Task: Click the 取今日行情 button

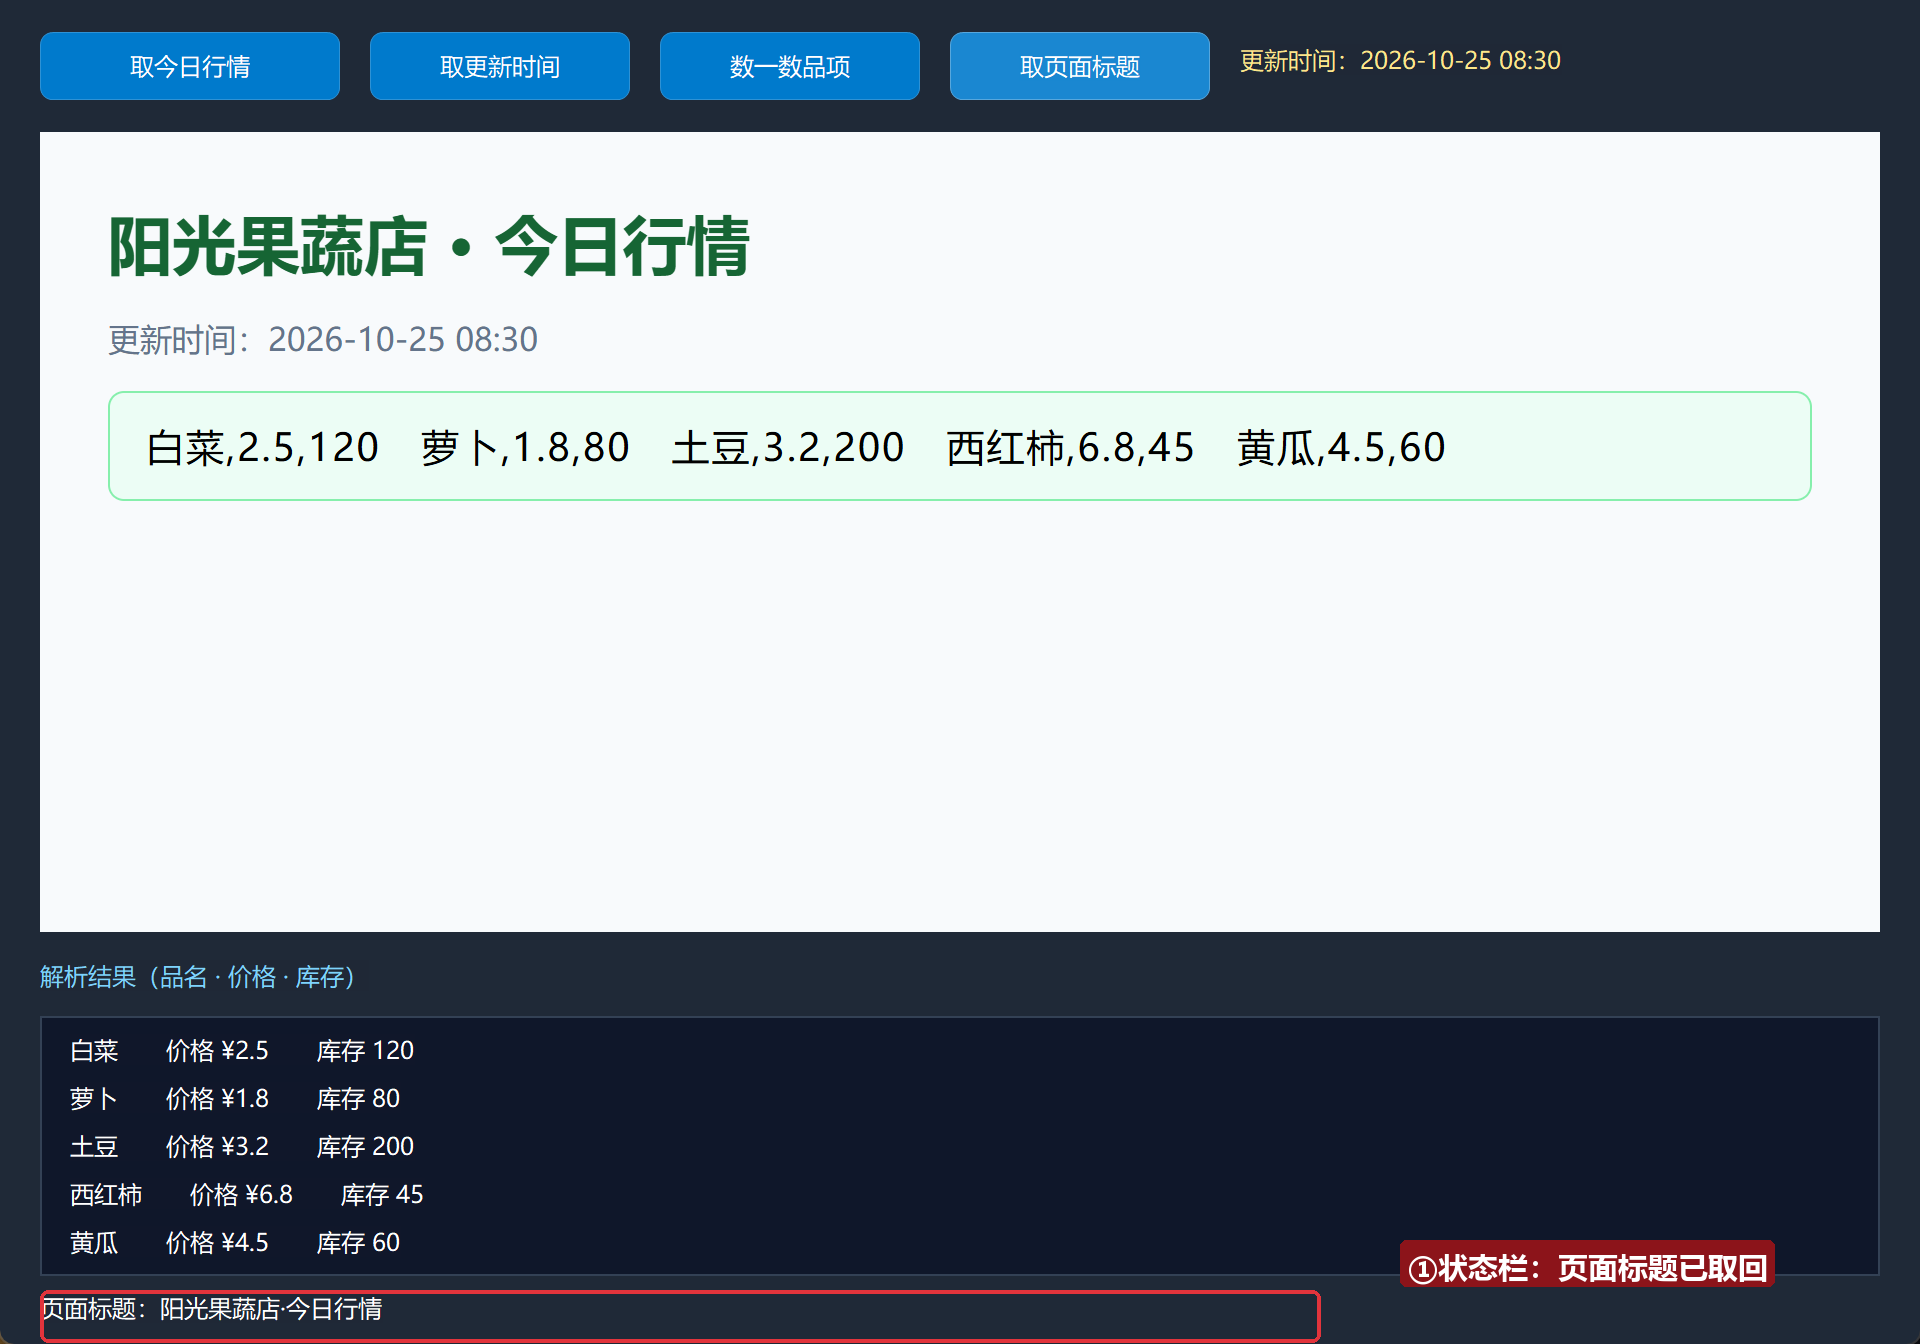Action: [190, 66]
